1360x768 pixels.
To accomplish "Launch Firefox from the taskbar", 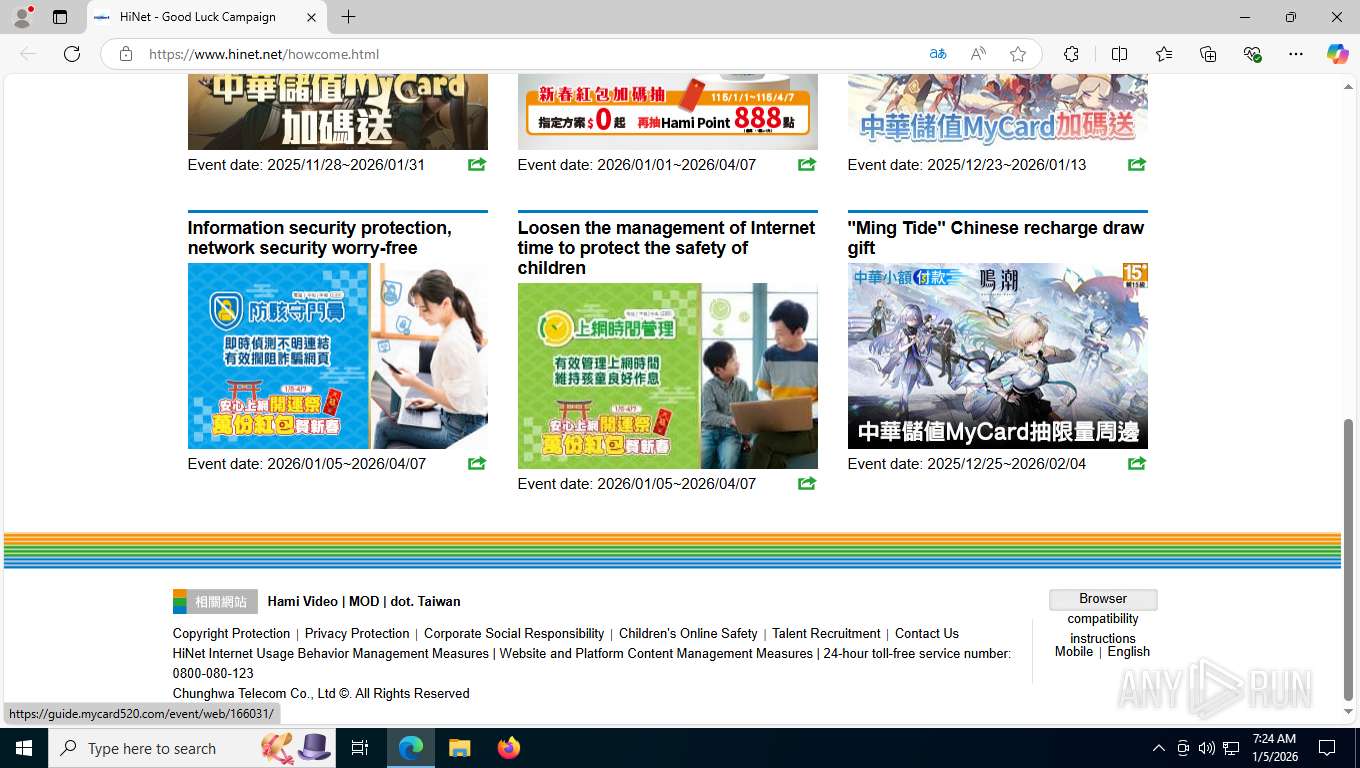I will 509,748.
